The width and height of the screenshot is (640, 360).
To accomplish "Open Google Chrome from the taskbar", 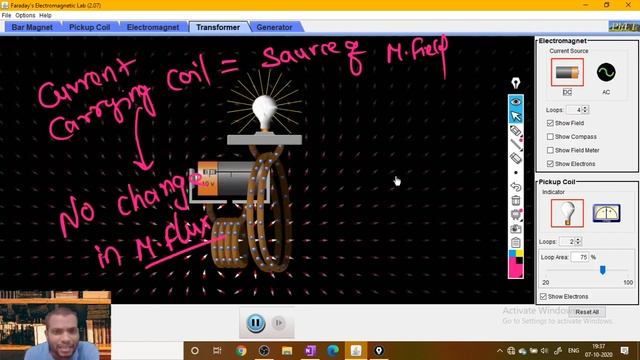I will [x=241, y=351].
